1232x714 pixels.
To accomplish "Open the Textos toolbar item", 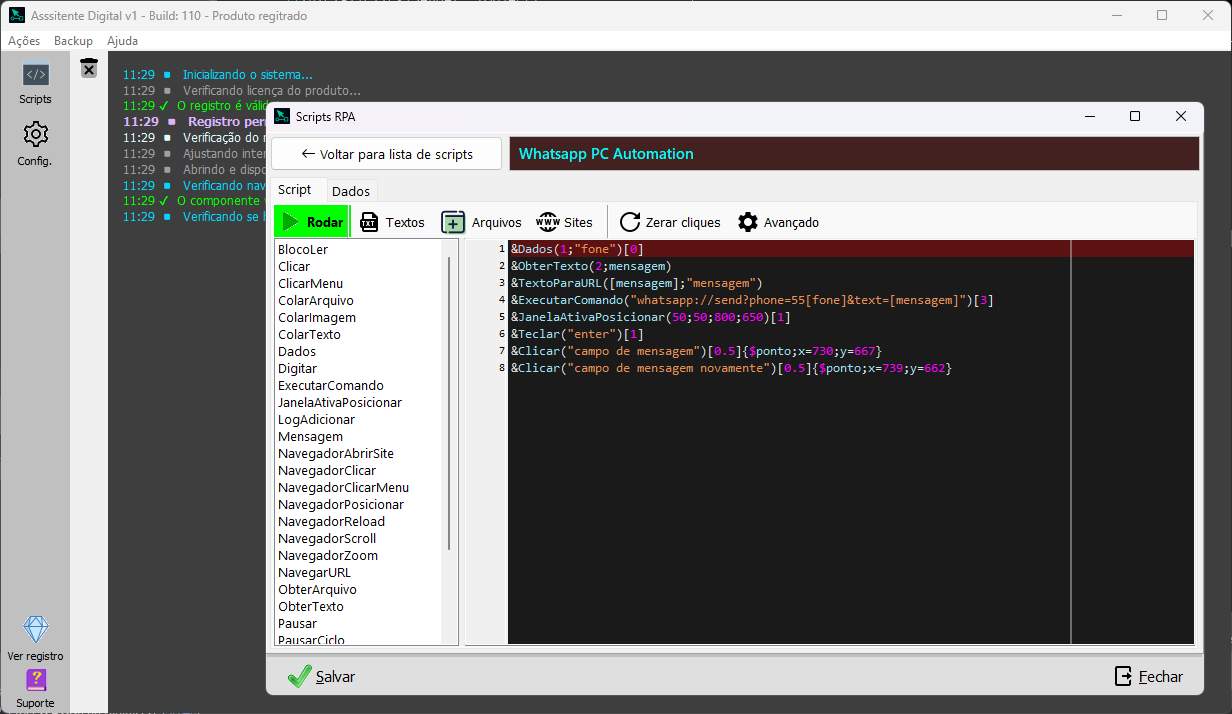I will [x=392, y=222].
